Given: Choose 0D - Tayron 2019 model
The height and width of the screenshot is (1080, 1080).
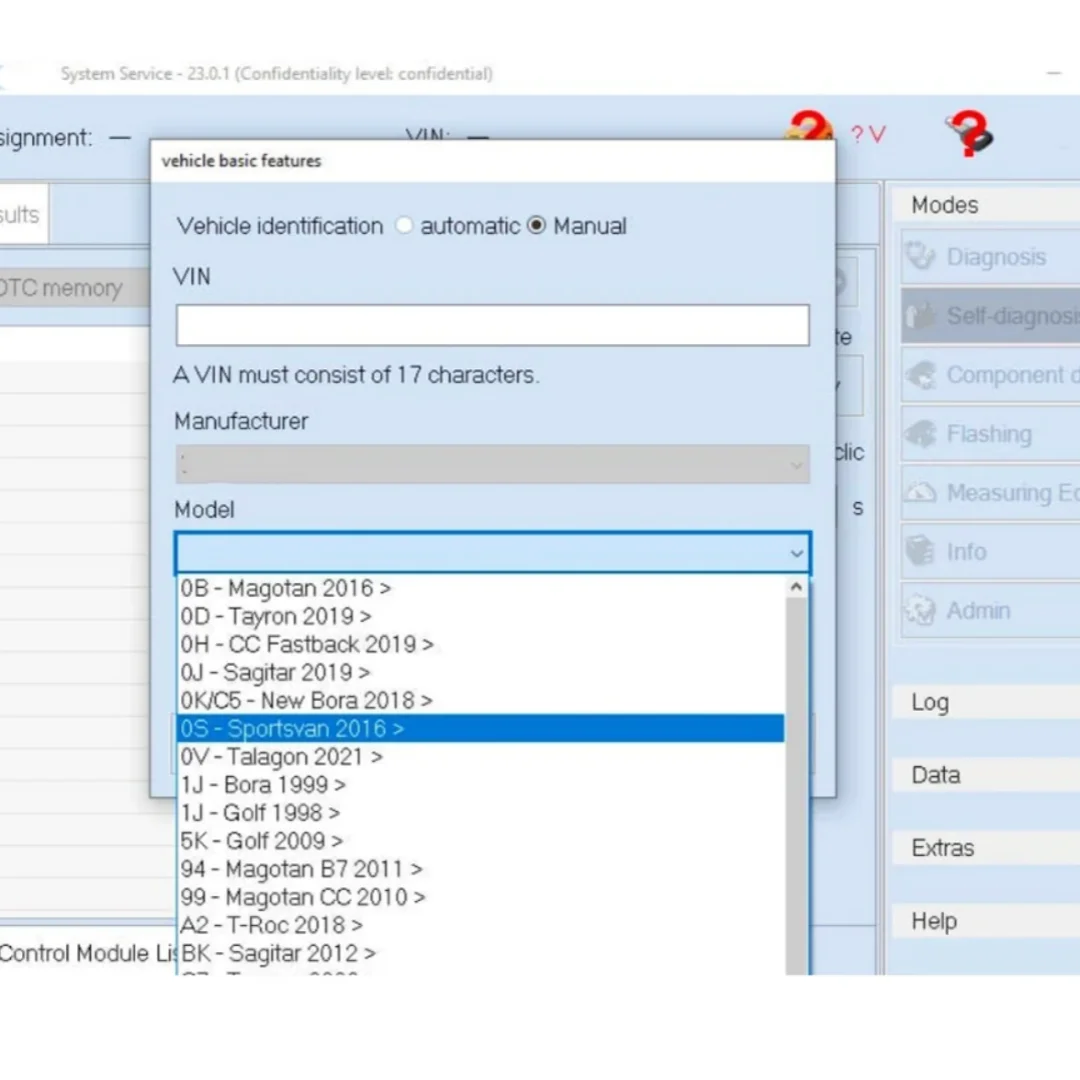Looking at the screenshot, I should click(x=480, y=616).
